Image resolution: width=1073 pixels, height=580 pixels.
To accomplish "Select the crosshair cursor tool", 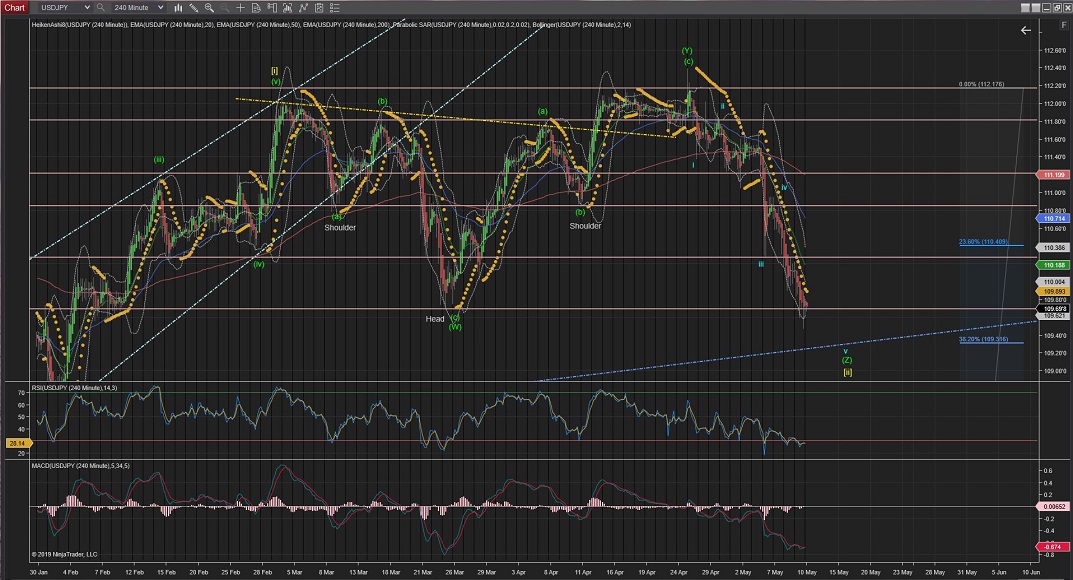I will [240, 8].
